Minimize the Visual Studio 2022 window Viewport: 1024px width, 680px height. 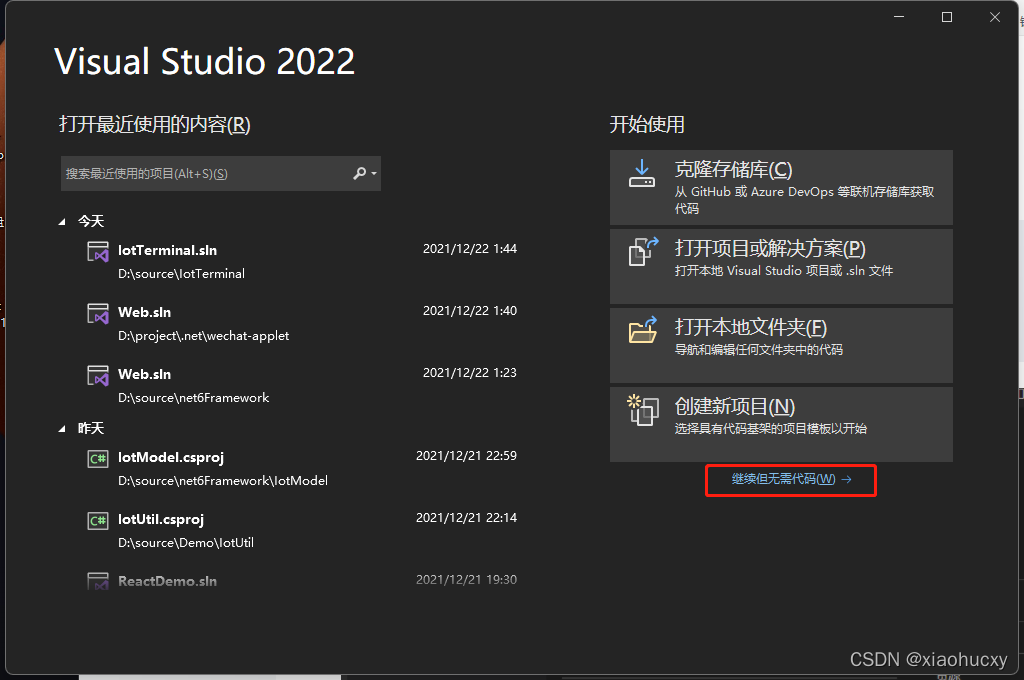(x=899, y=17)
